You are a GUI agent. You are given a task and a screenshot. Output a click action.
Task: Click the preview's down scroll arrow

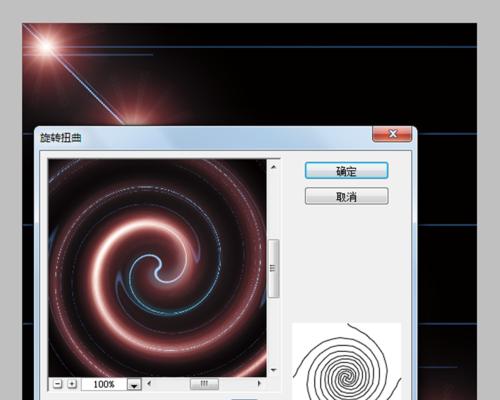click(274, 370)
